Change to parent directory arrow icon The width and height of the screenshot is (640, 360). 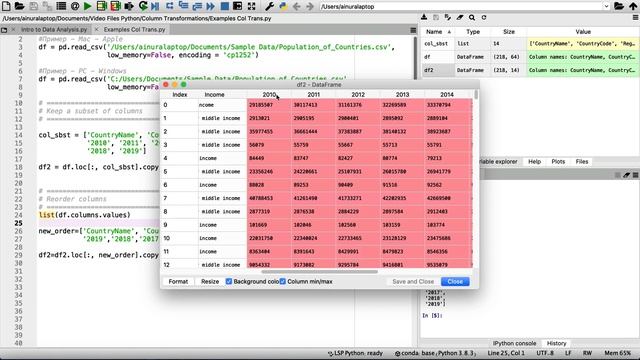633,6
